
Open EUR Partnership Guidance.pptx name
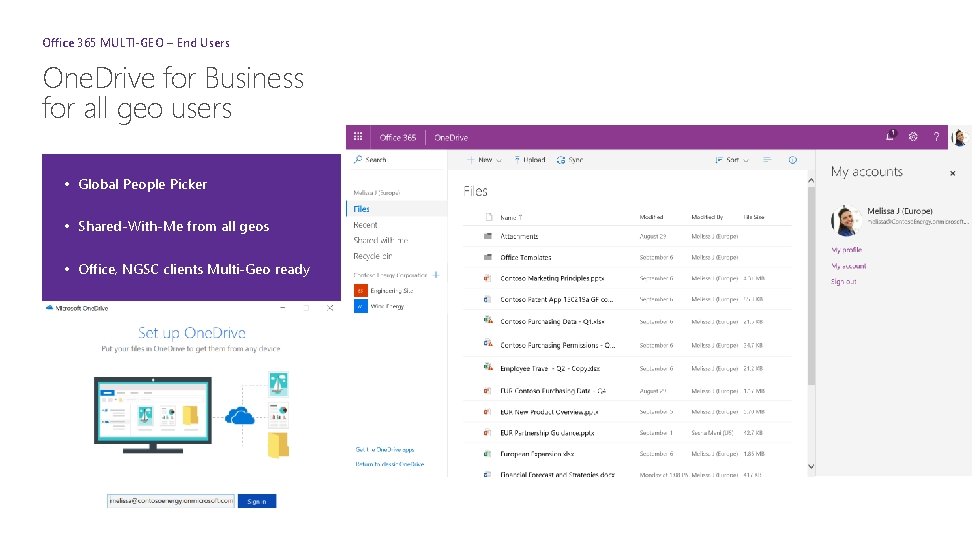(547, 432)
